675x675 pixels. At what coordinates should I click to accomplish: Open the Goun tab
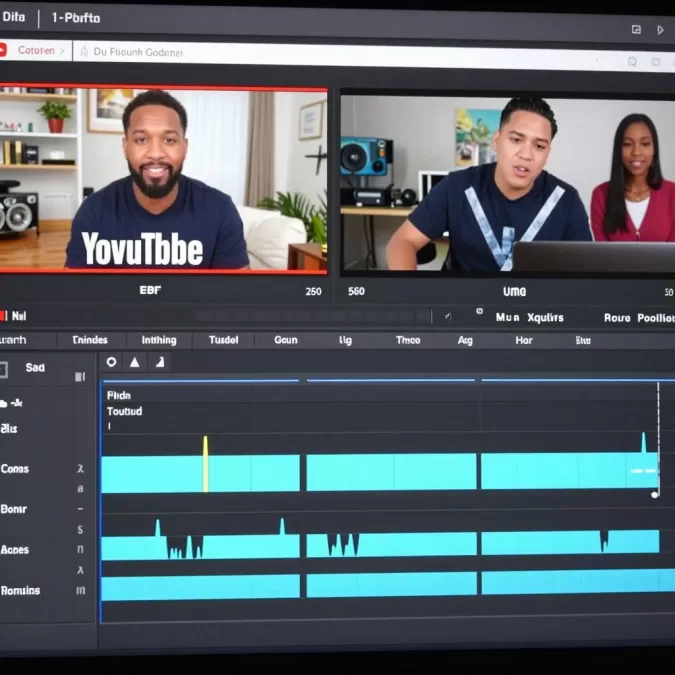(x=286, y=340)
